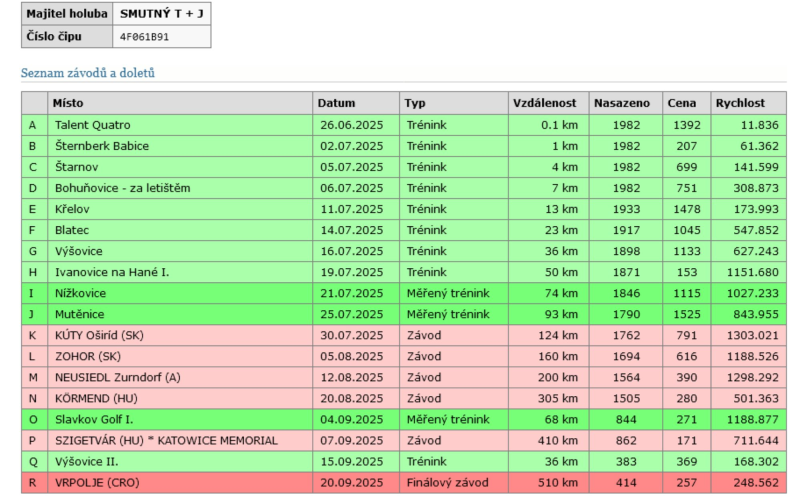This screenshot has width=800, height=504.
Task: Click the Cena column header
Action: (x=681, y=103)
